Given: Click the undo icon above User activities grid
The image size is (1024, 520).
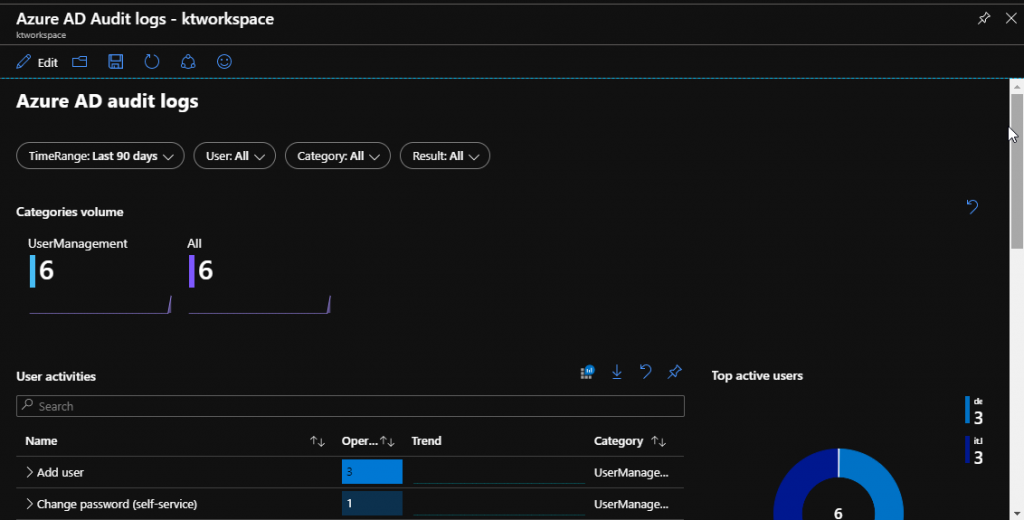Looking at the screenshot, I should (646, 372).
